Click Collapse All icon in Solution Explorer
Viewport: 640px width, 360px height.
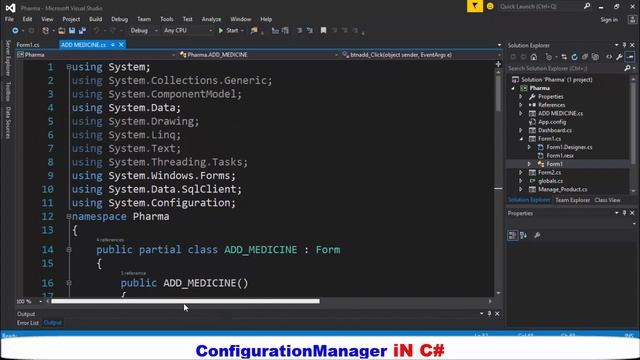[585, 57]
